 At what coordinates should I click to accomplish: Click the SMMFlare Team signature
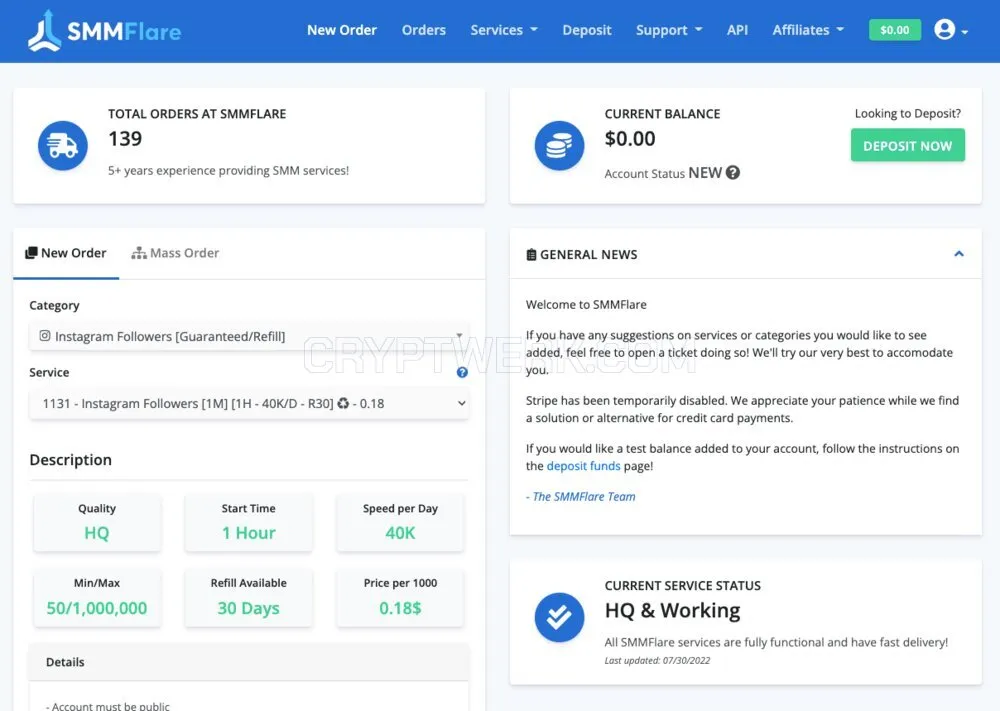pyautogui.click(x=580, y=497)
